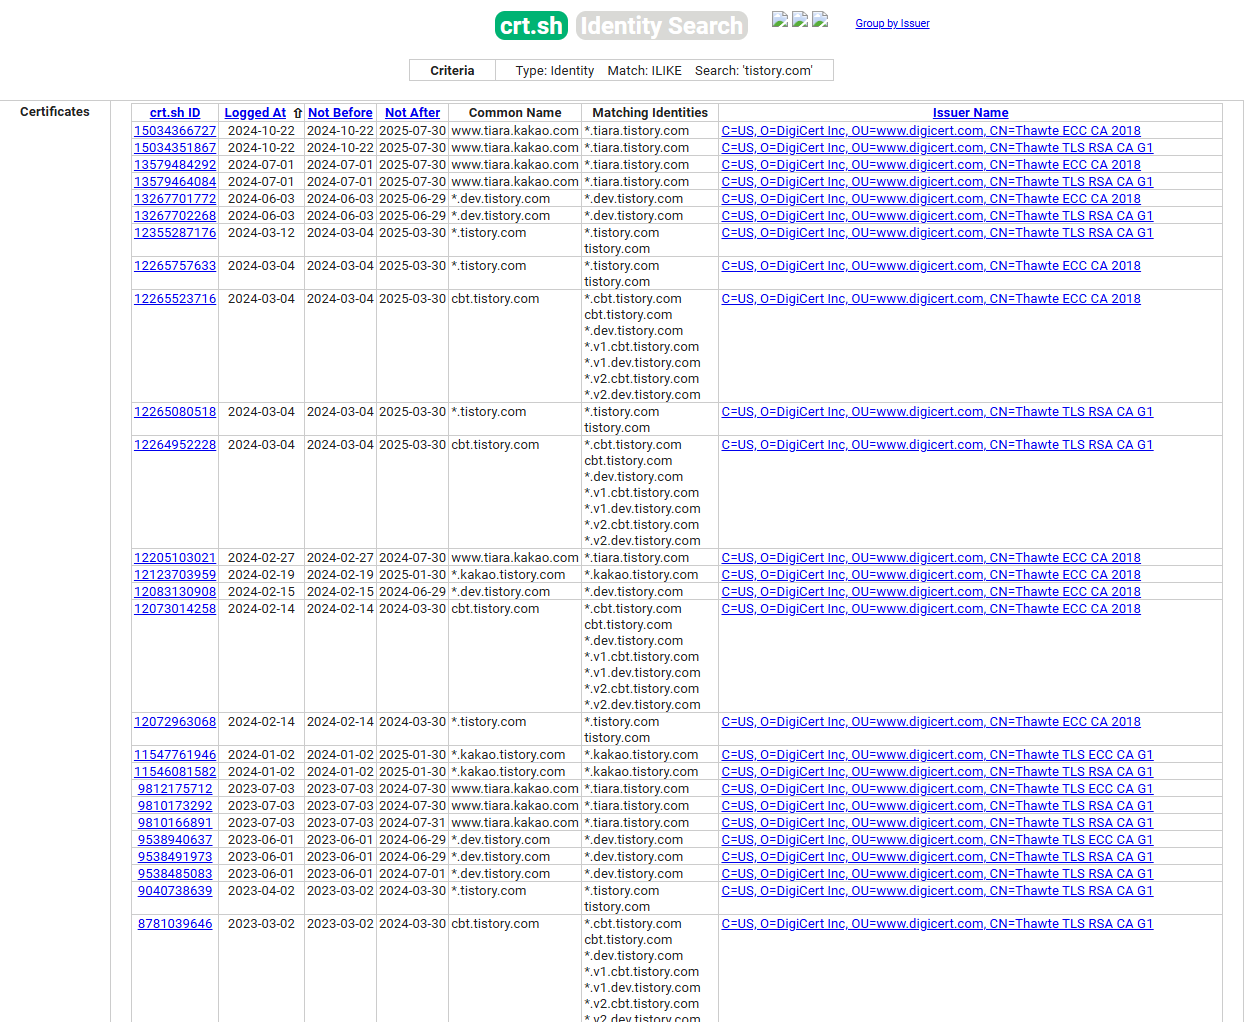Click the '2024-07-31' Not After date in row 9810166891

(x=412, y=823)
